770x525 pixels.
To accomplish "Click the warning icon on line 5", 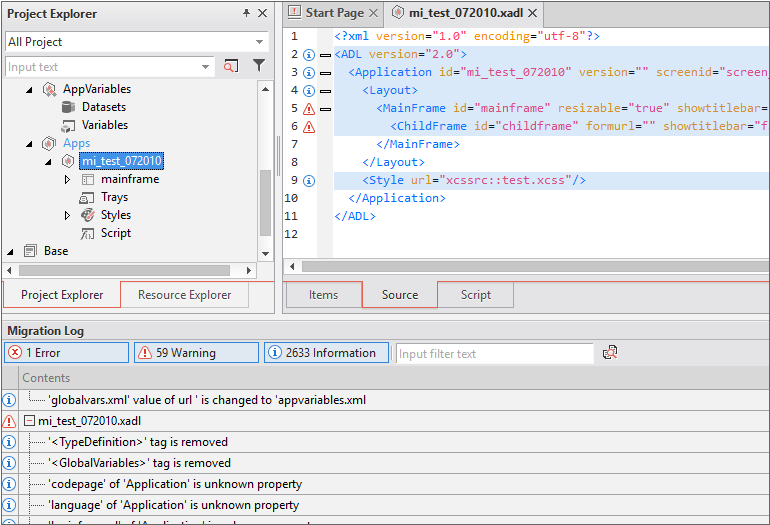I will 309,109.
